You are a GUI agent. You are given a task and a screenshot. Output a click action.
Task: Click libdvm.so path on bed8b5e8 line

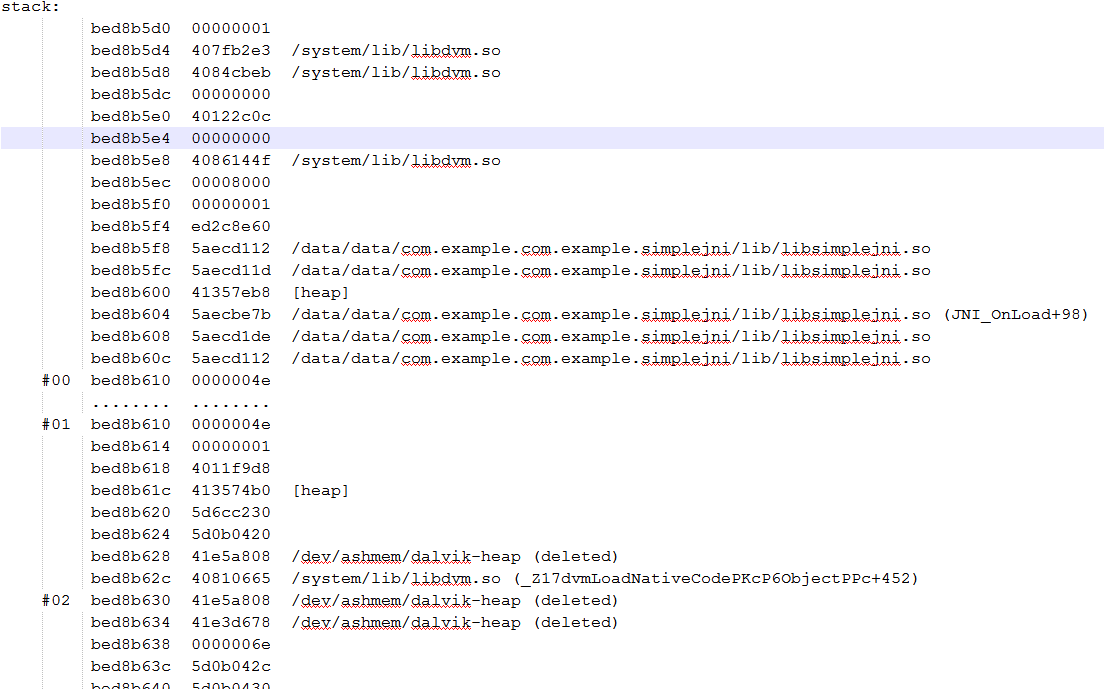(x=396, y=160)
